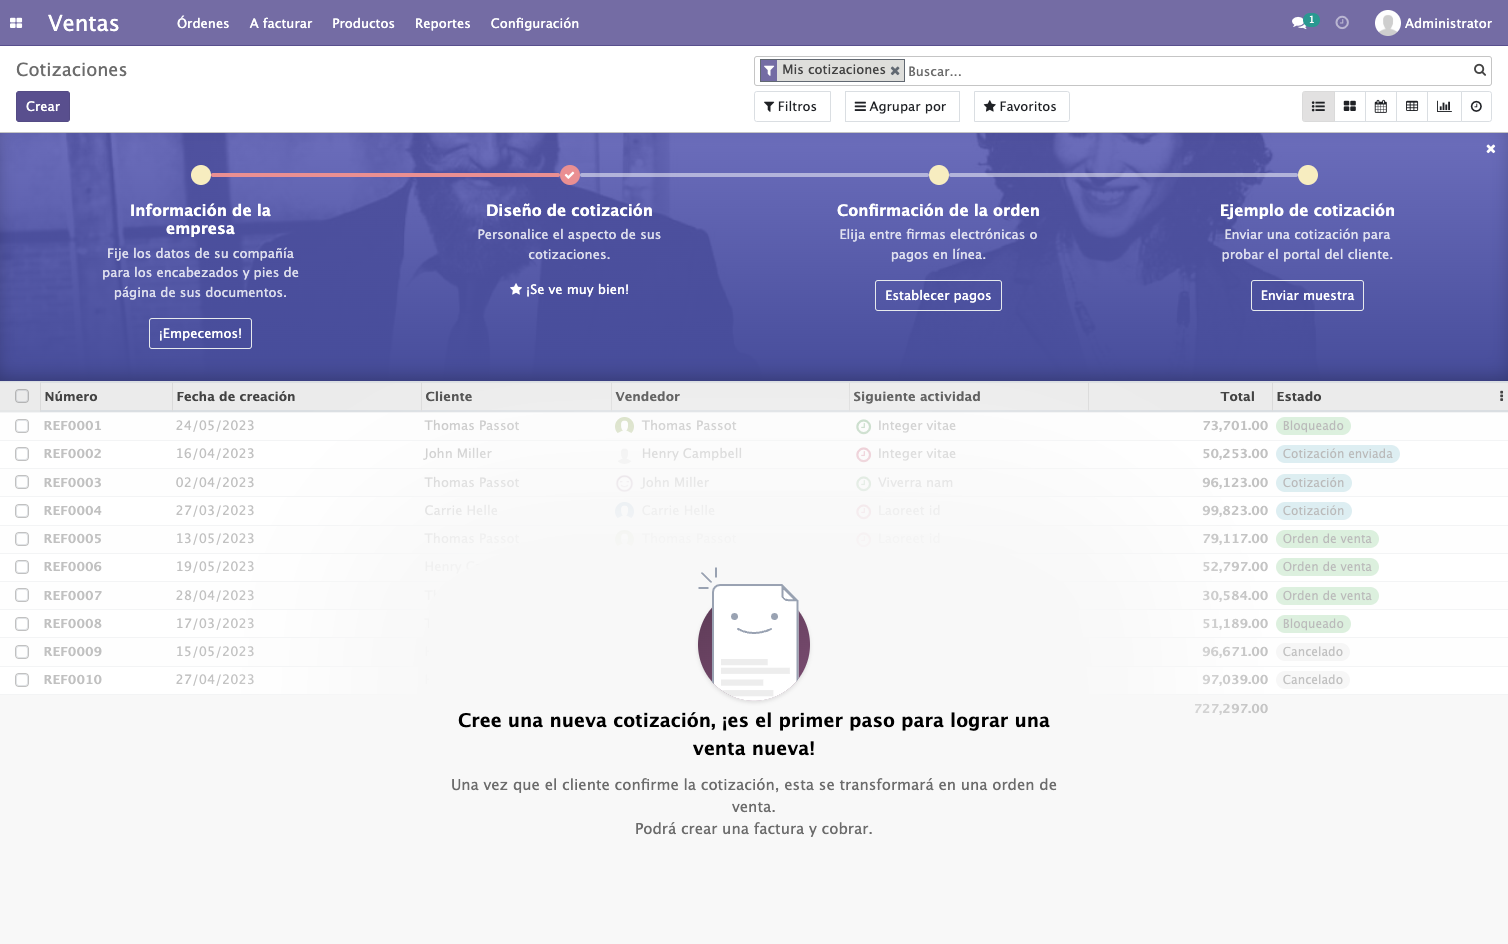1508x944 pixels.
Task: Switch to calendar view
Action: [x=1381, y=107]
